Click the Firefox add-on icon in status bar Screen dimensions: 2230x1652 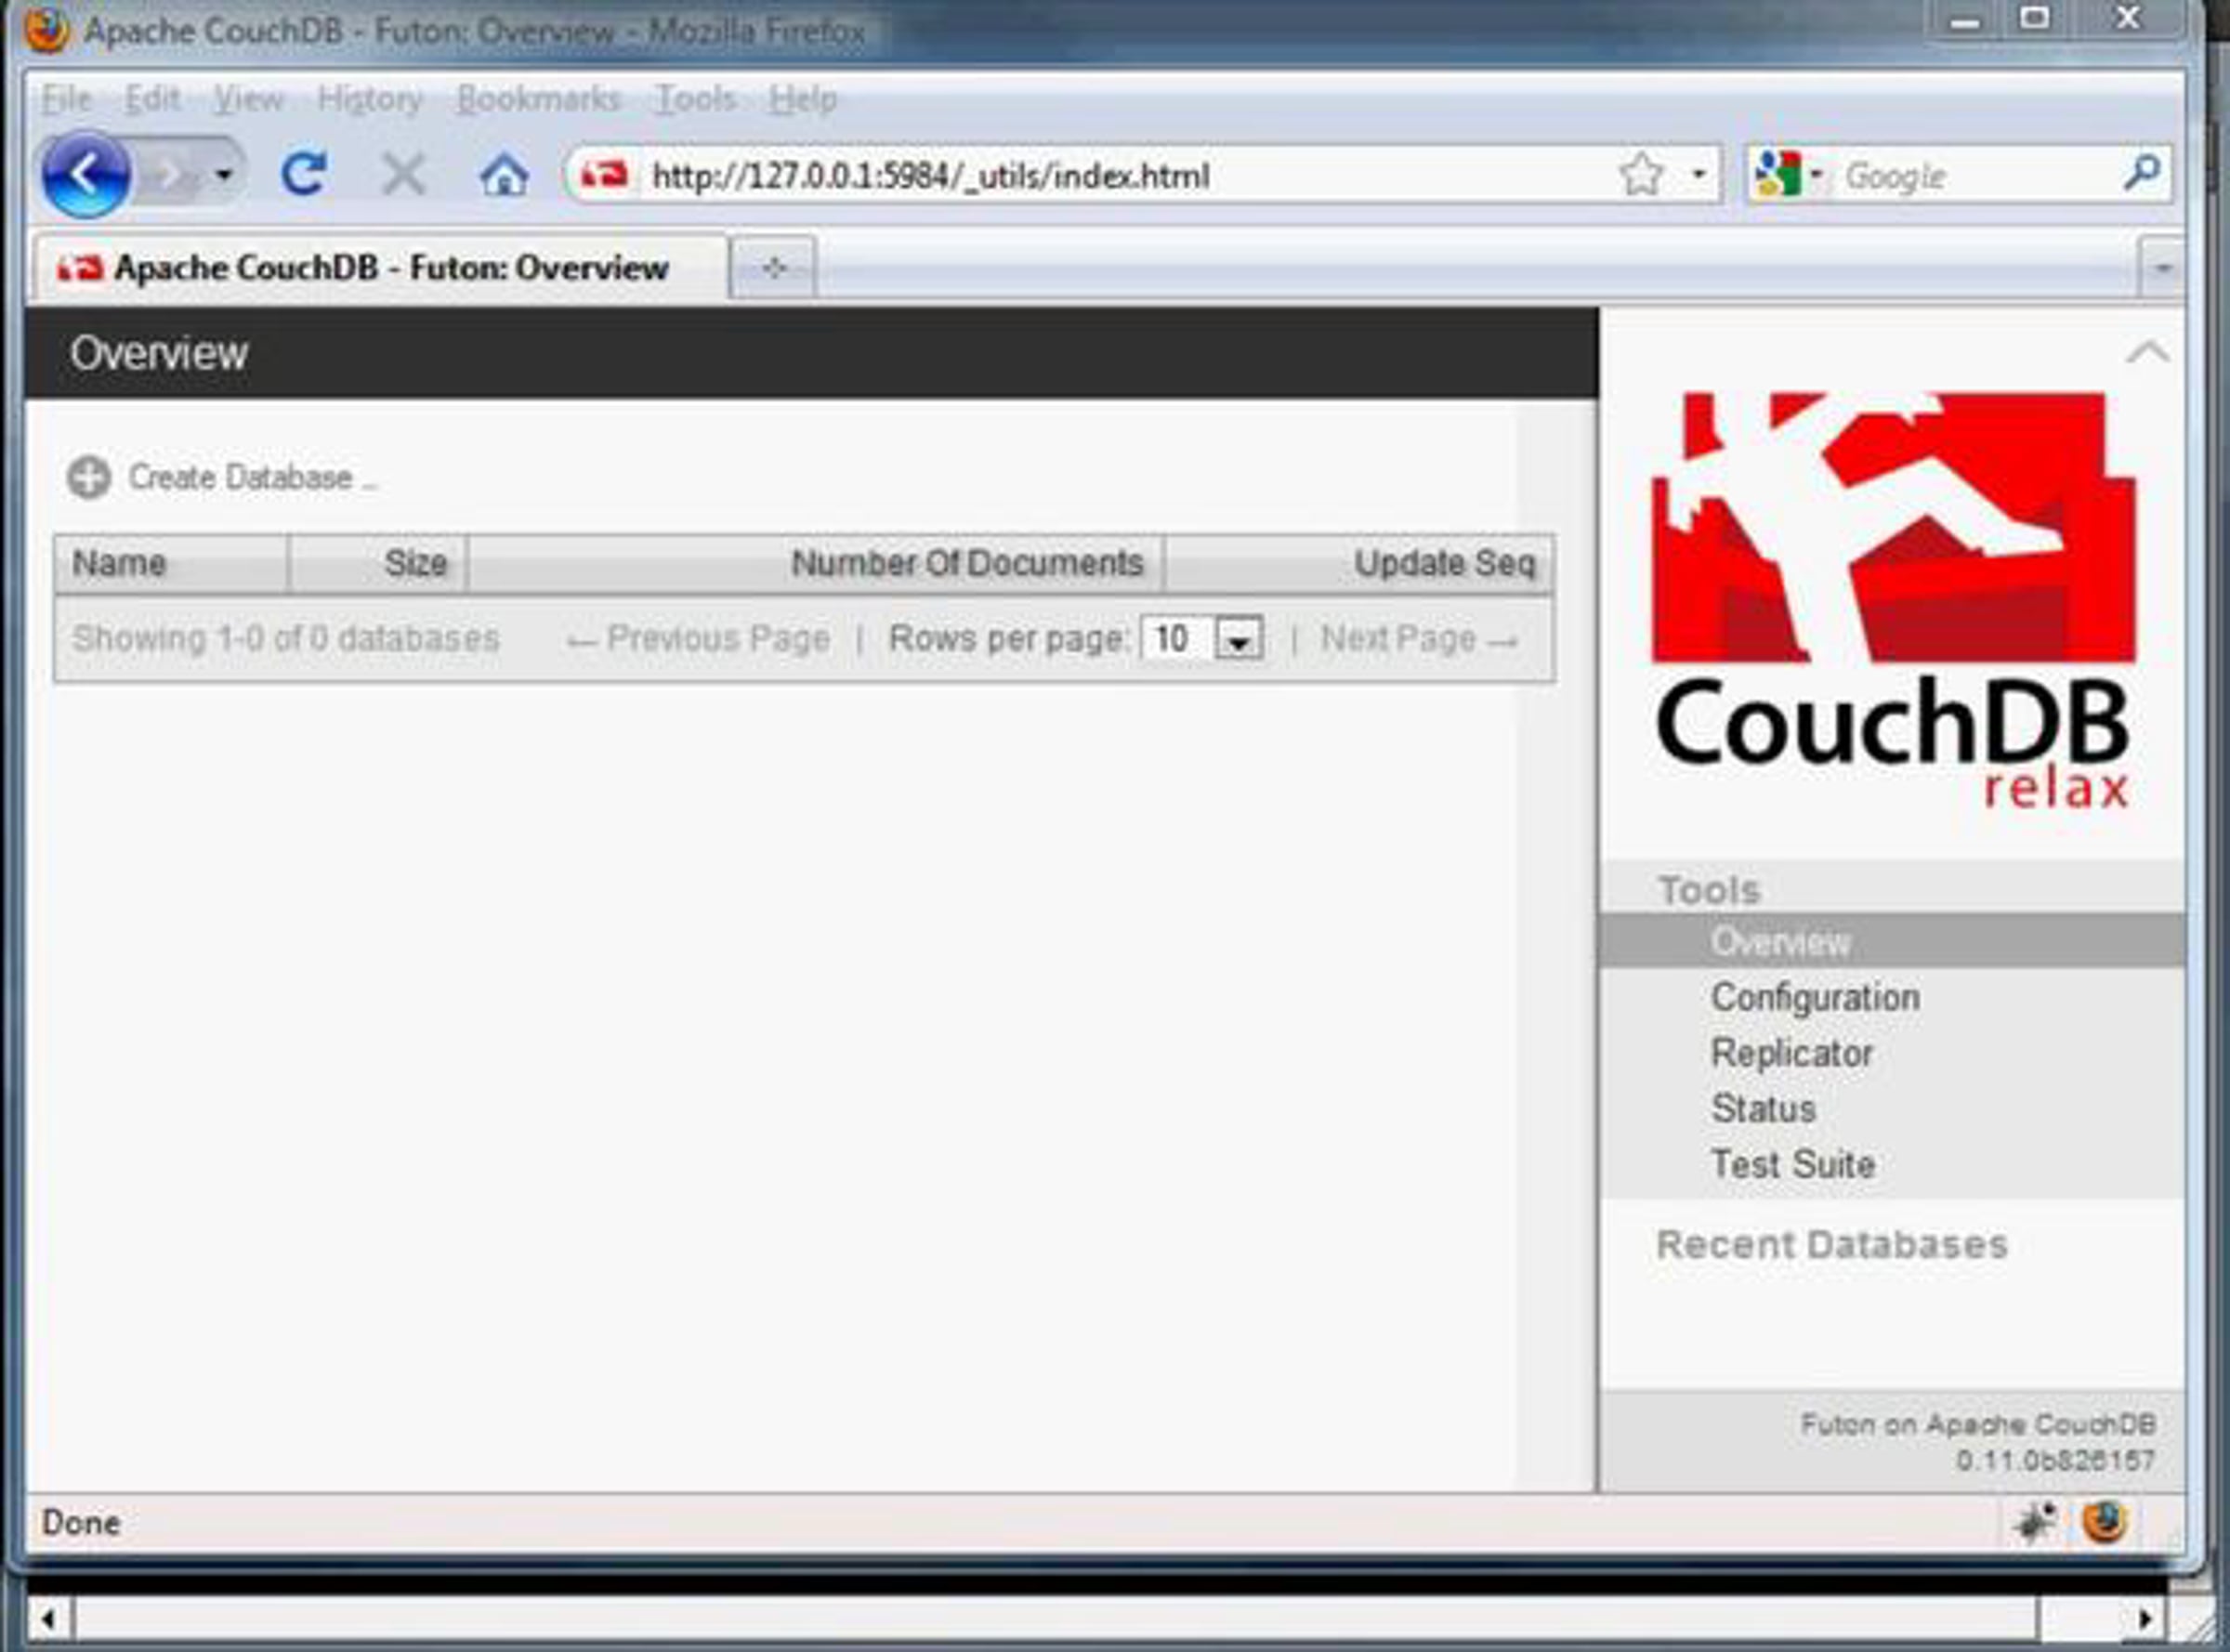pyautogui.click(x=2104, y=1523)
